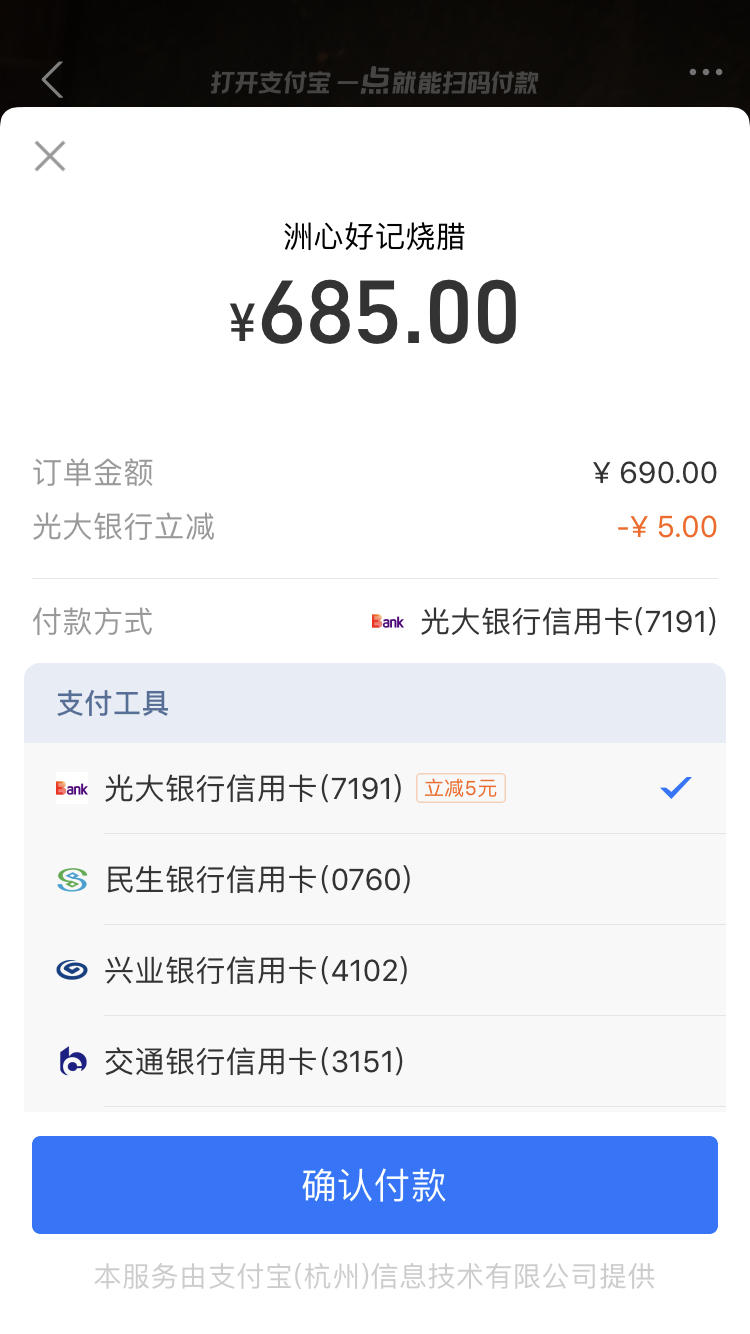Tap the blue checkmark on 光大银行信用卡

click(676, 788)
